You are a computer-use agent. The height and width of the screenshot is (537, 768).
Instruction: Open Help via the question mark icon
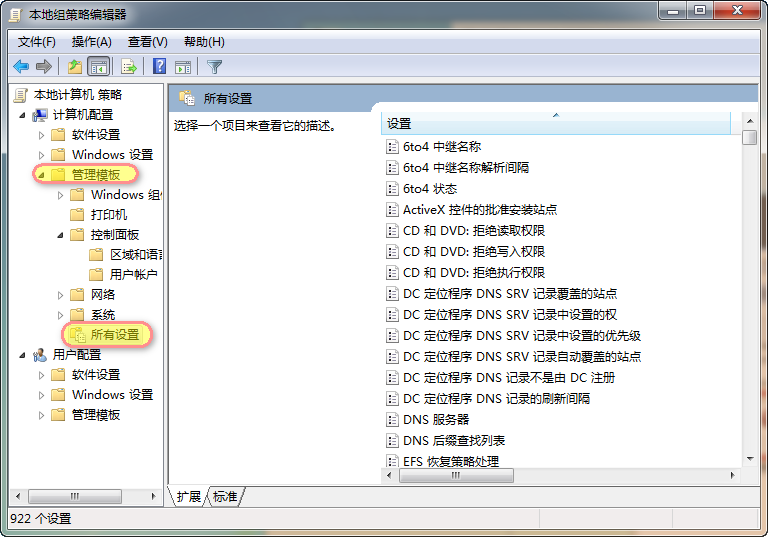pyautogui.click(x=159, y=67)
